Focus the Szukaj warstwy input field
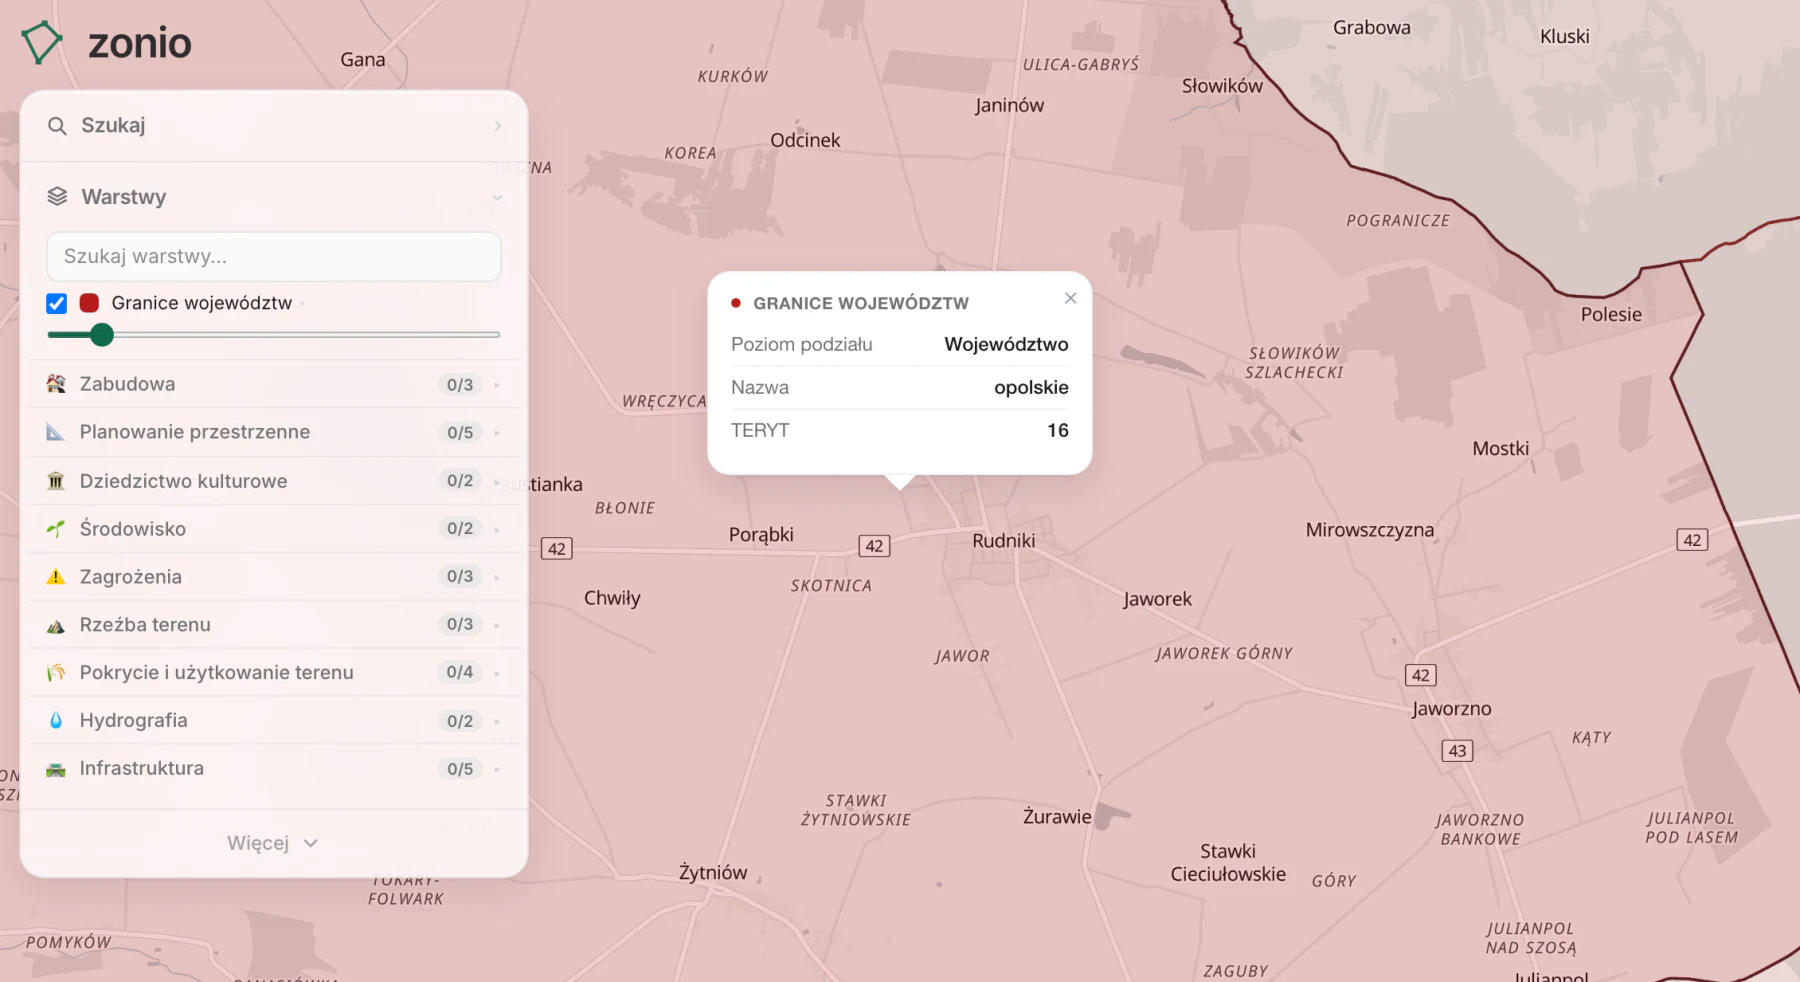The width and height of the screenshot is (1800, 982). (274, 256)
